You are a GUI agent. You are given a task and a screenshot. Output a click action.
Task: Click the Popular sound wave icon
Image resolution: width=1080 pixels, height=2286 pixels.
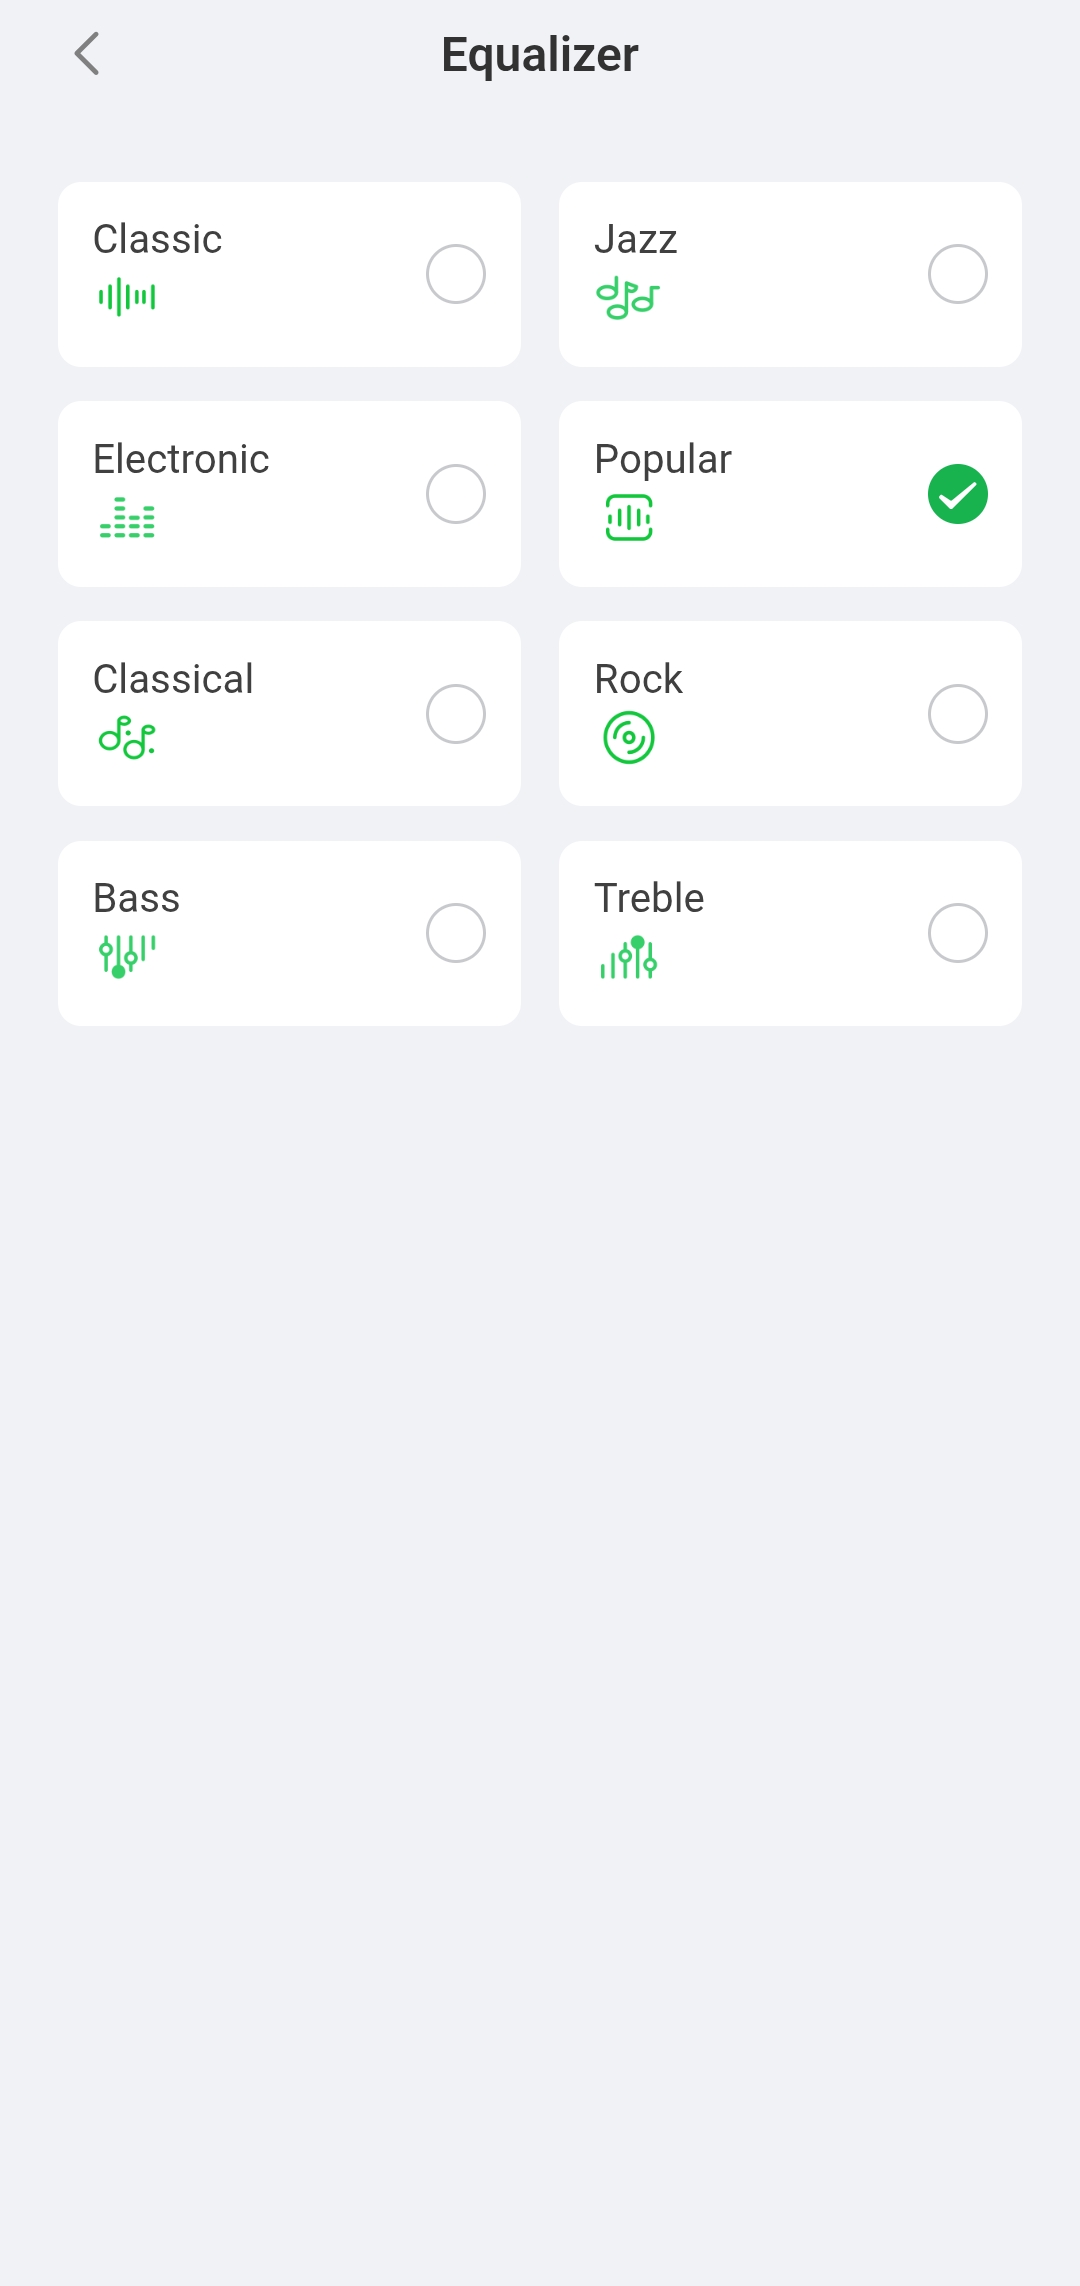(629, 518)
